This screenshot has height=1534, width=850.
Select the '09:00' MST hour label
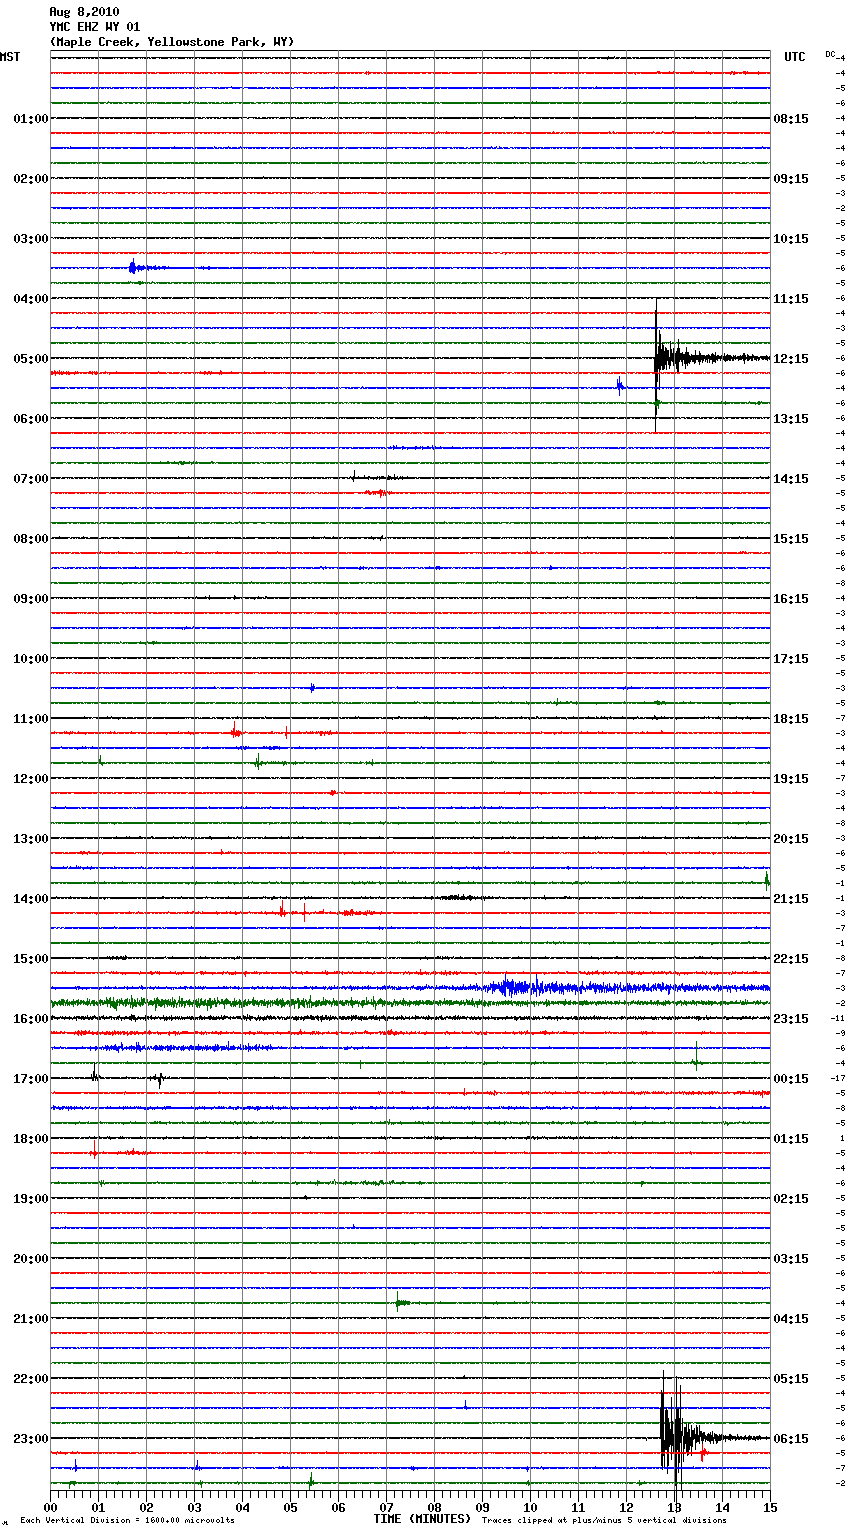(31, 599)
